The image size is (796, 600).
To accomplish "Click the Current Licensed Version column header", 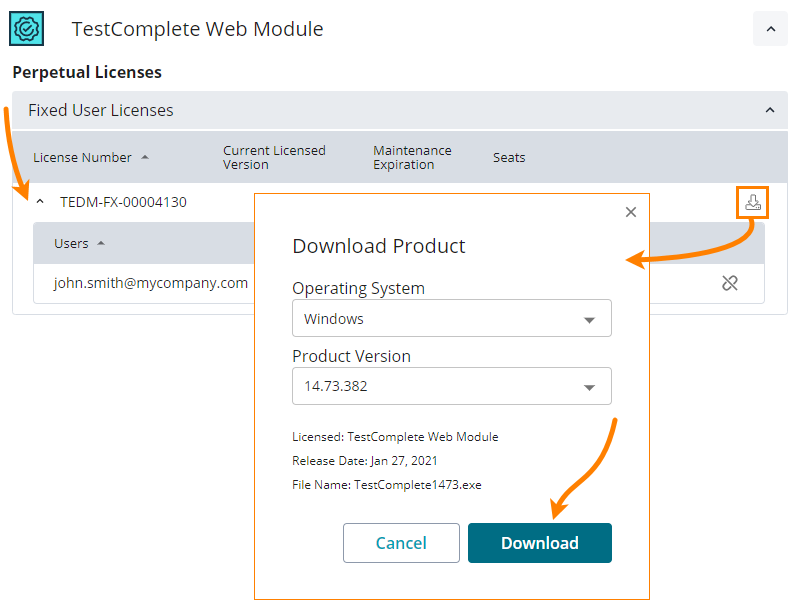I will pos(274,157).
